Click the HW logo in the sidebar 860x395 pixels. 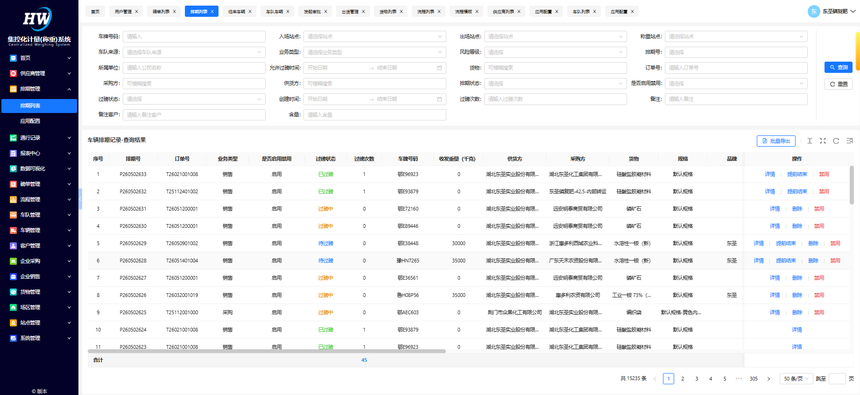click(37, 18)
